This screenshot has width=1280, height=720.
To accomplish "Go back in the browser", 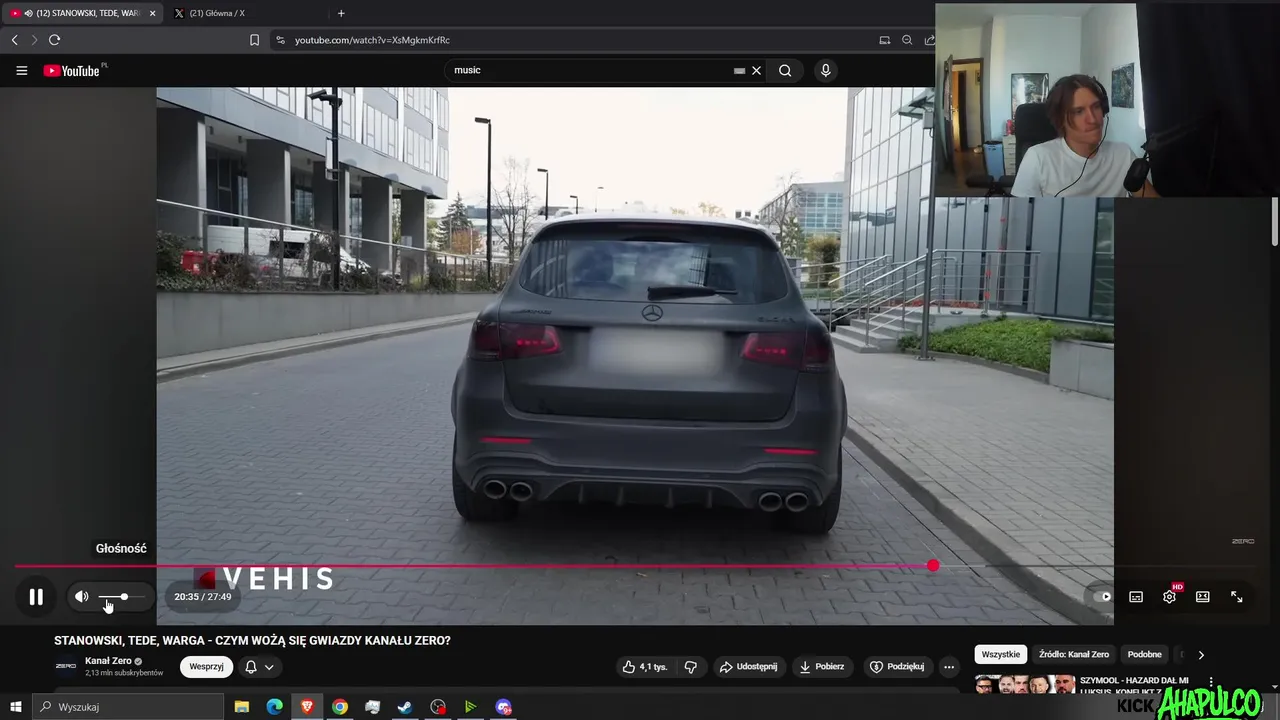I will (x=14, y=40).
